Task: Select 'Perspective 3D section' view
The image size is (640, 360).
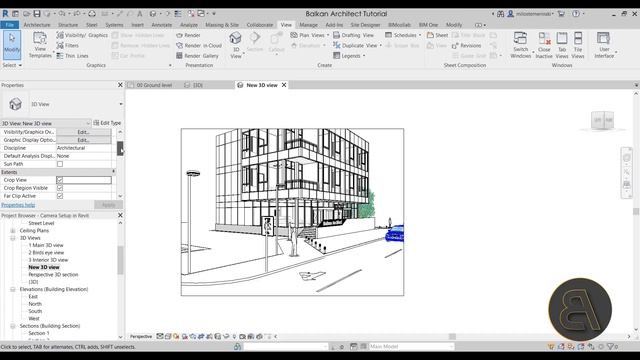Action: [53, 275]
